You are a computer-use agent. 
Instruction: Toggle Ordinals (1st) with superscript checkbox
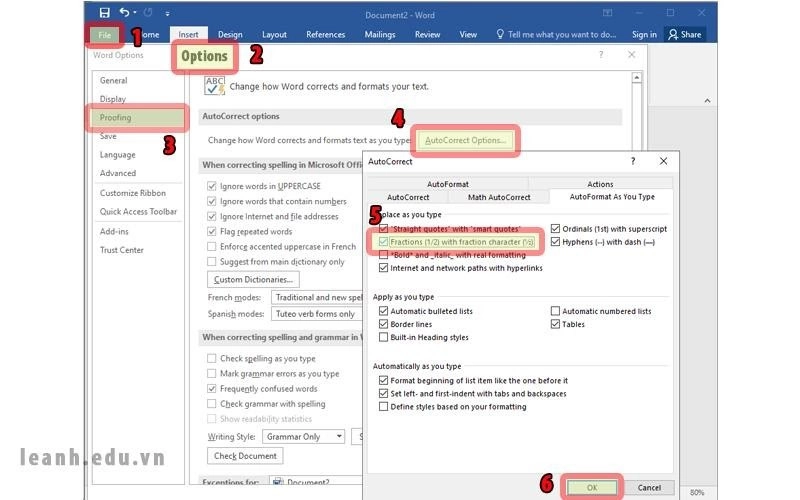tap(555, 229)
